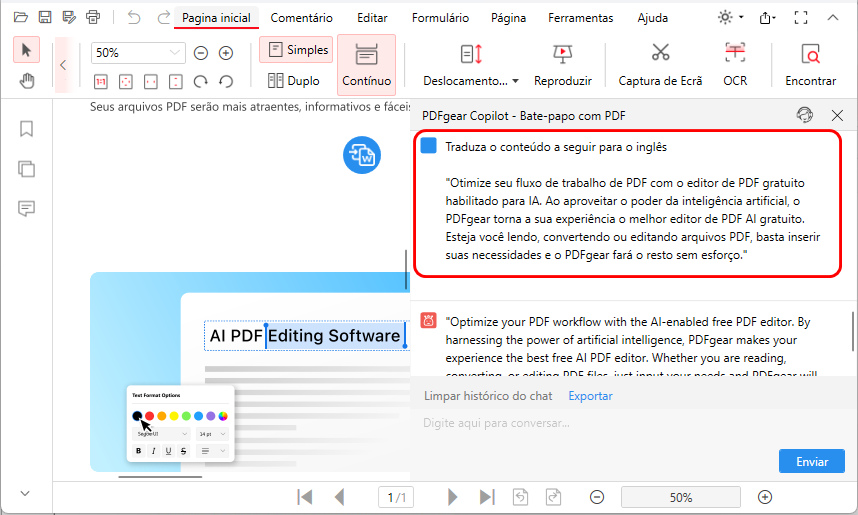Select the Simples single-page view
This screenshot has height=515, width=858.
coord(296,50)
